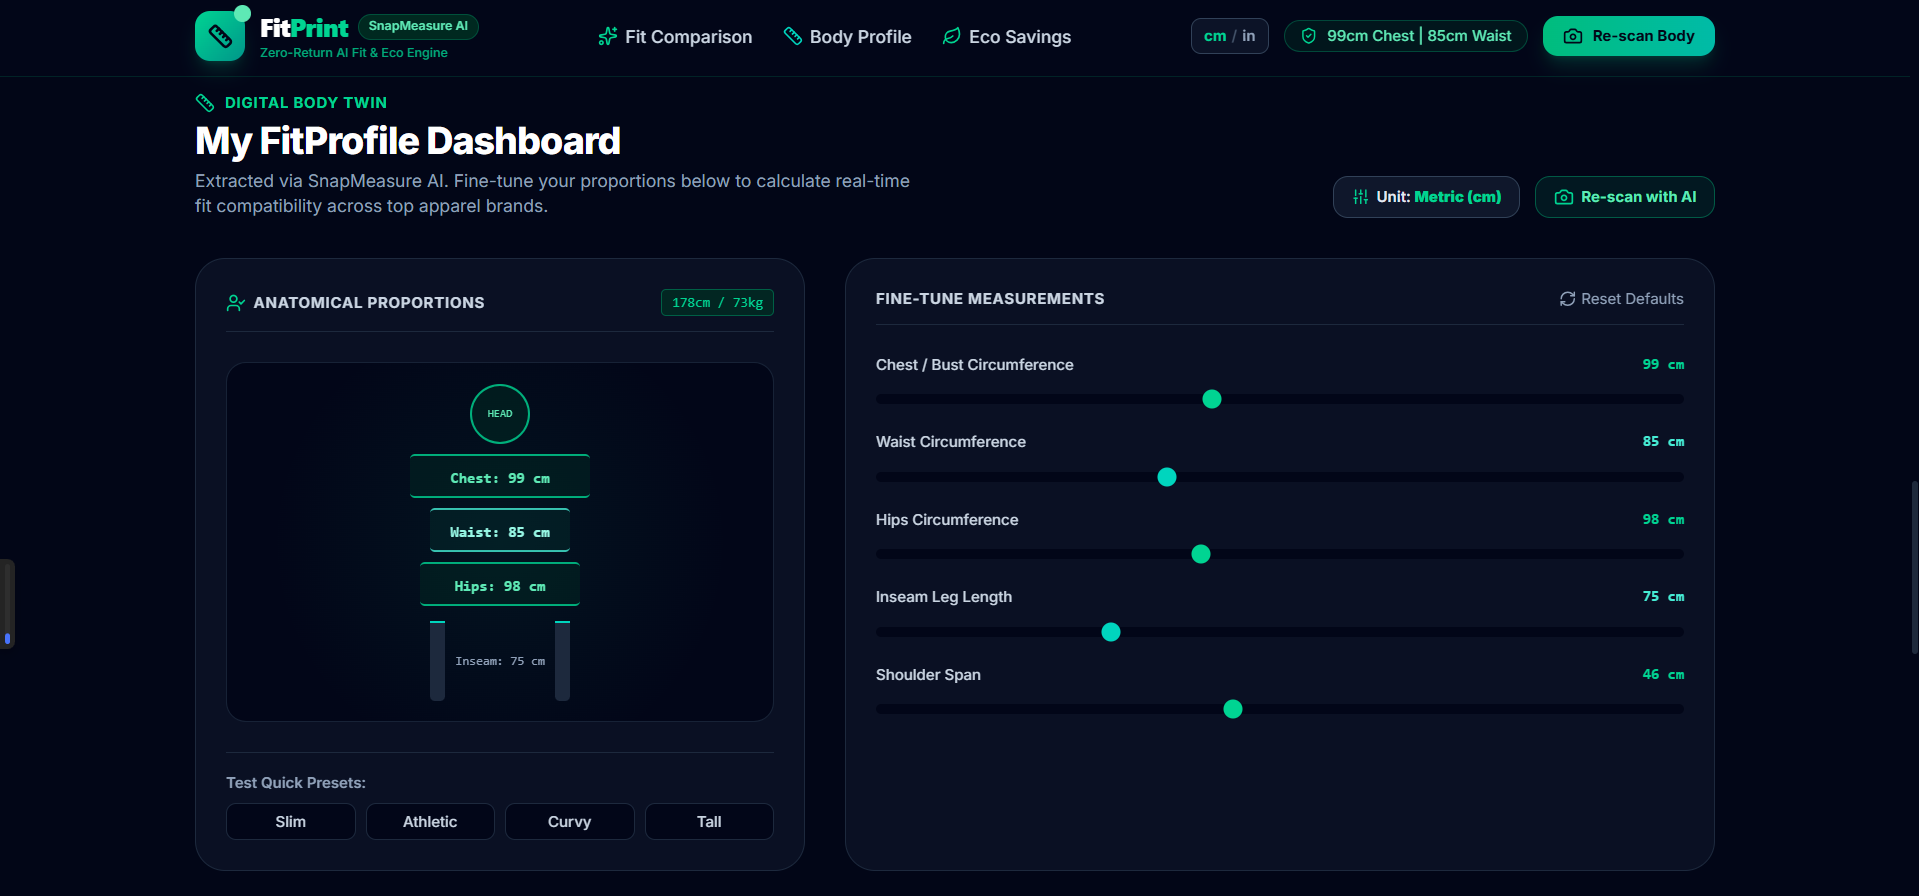1919x896 pixels.
Task: Apply the Tall quick preset
Action: (x=709, y=822)
